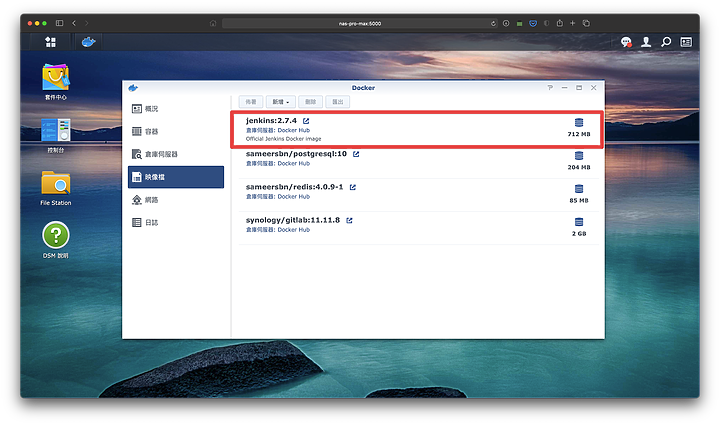The width and height of the screenshot is (720, 425).
Task: Click the browser address bar showing nas-pro-max:5000
Action: click(x=360, y=23)
